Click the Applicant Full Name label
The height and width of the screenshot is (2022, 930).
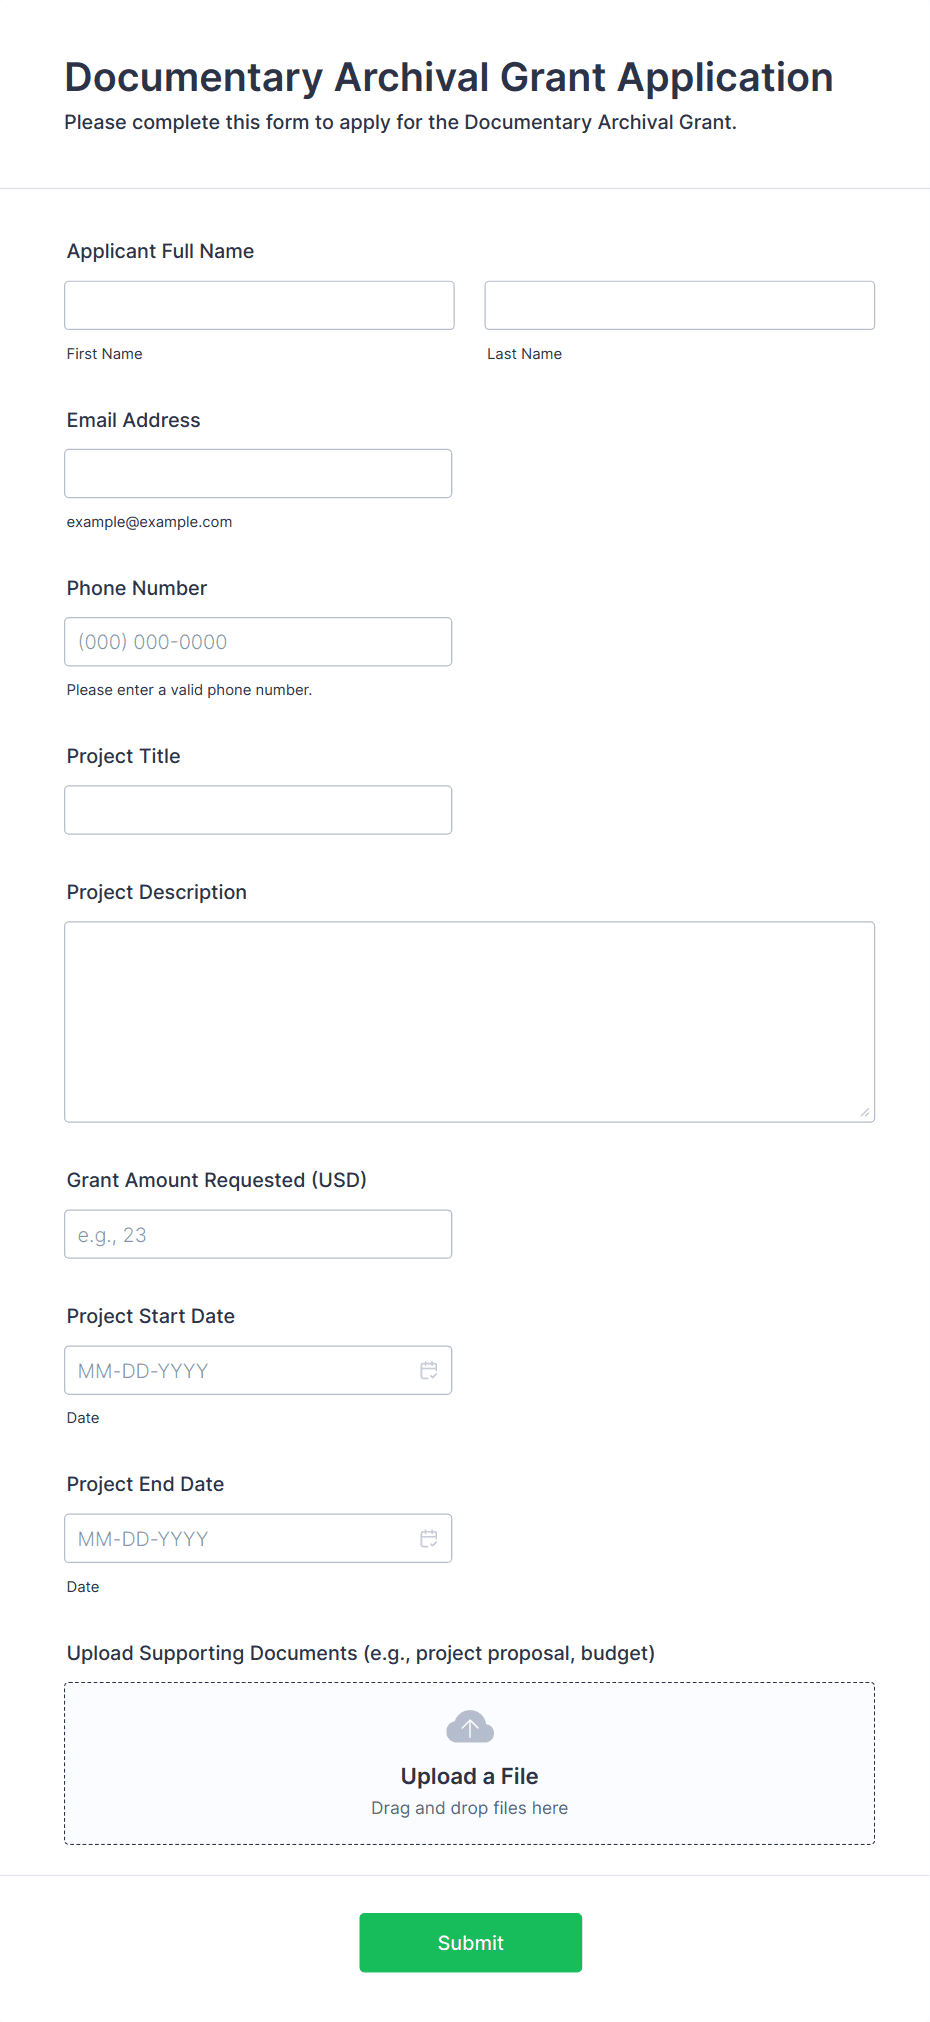coord(160,251)
